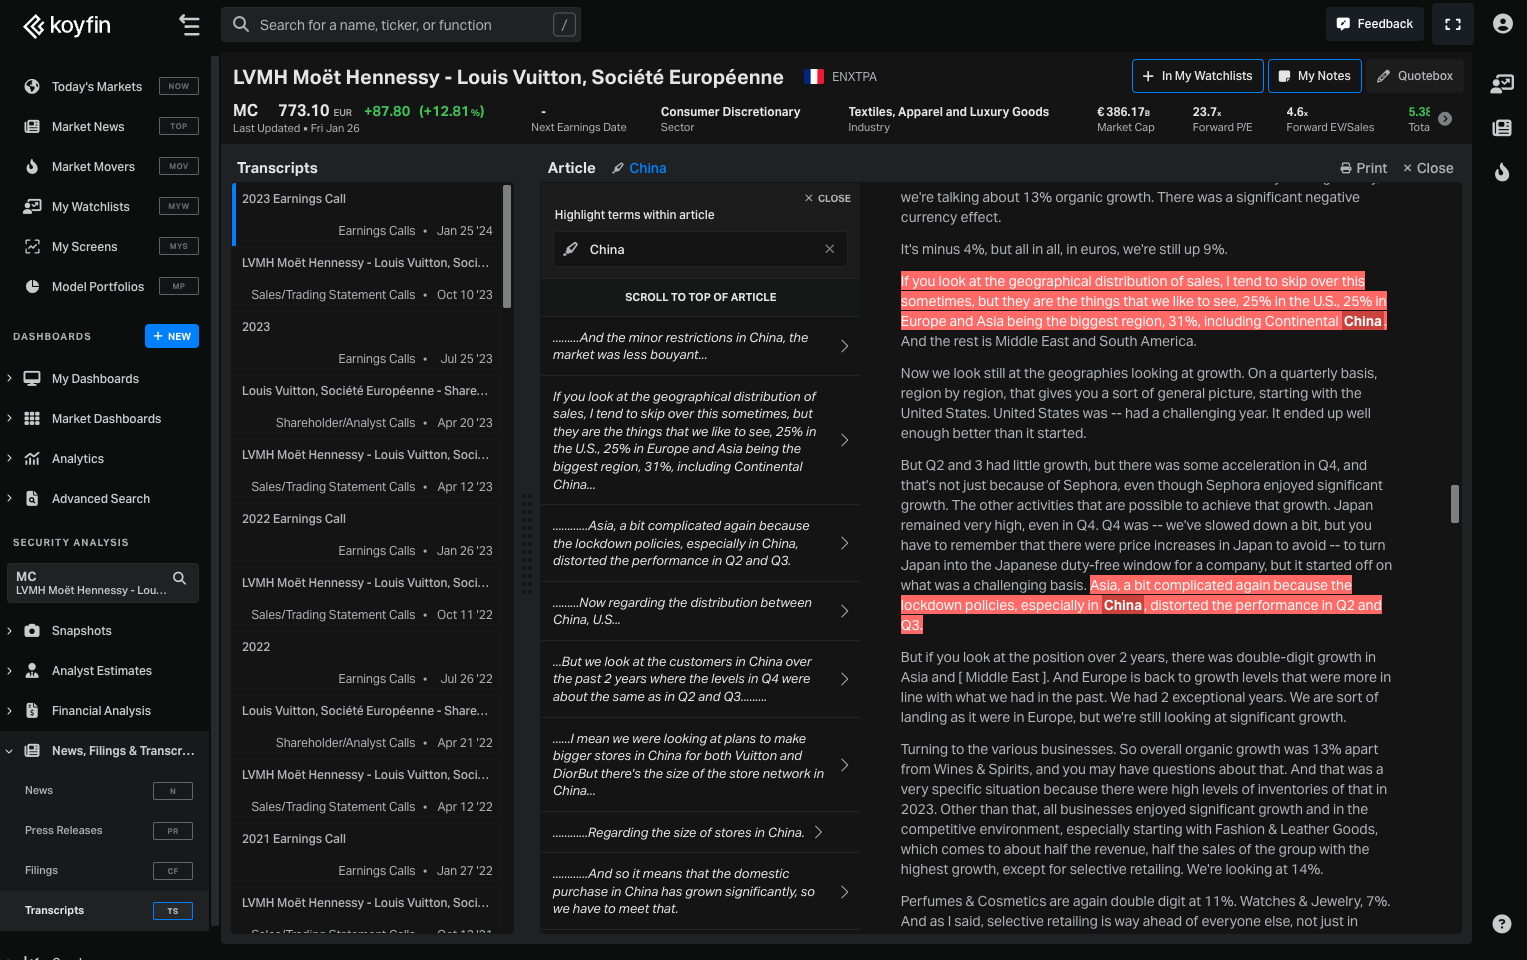Collapse the sidebar using the menu icon
This screenshot has width=1527, height=960.
(x=189, y=25)
